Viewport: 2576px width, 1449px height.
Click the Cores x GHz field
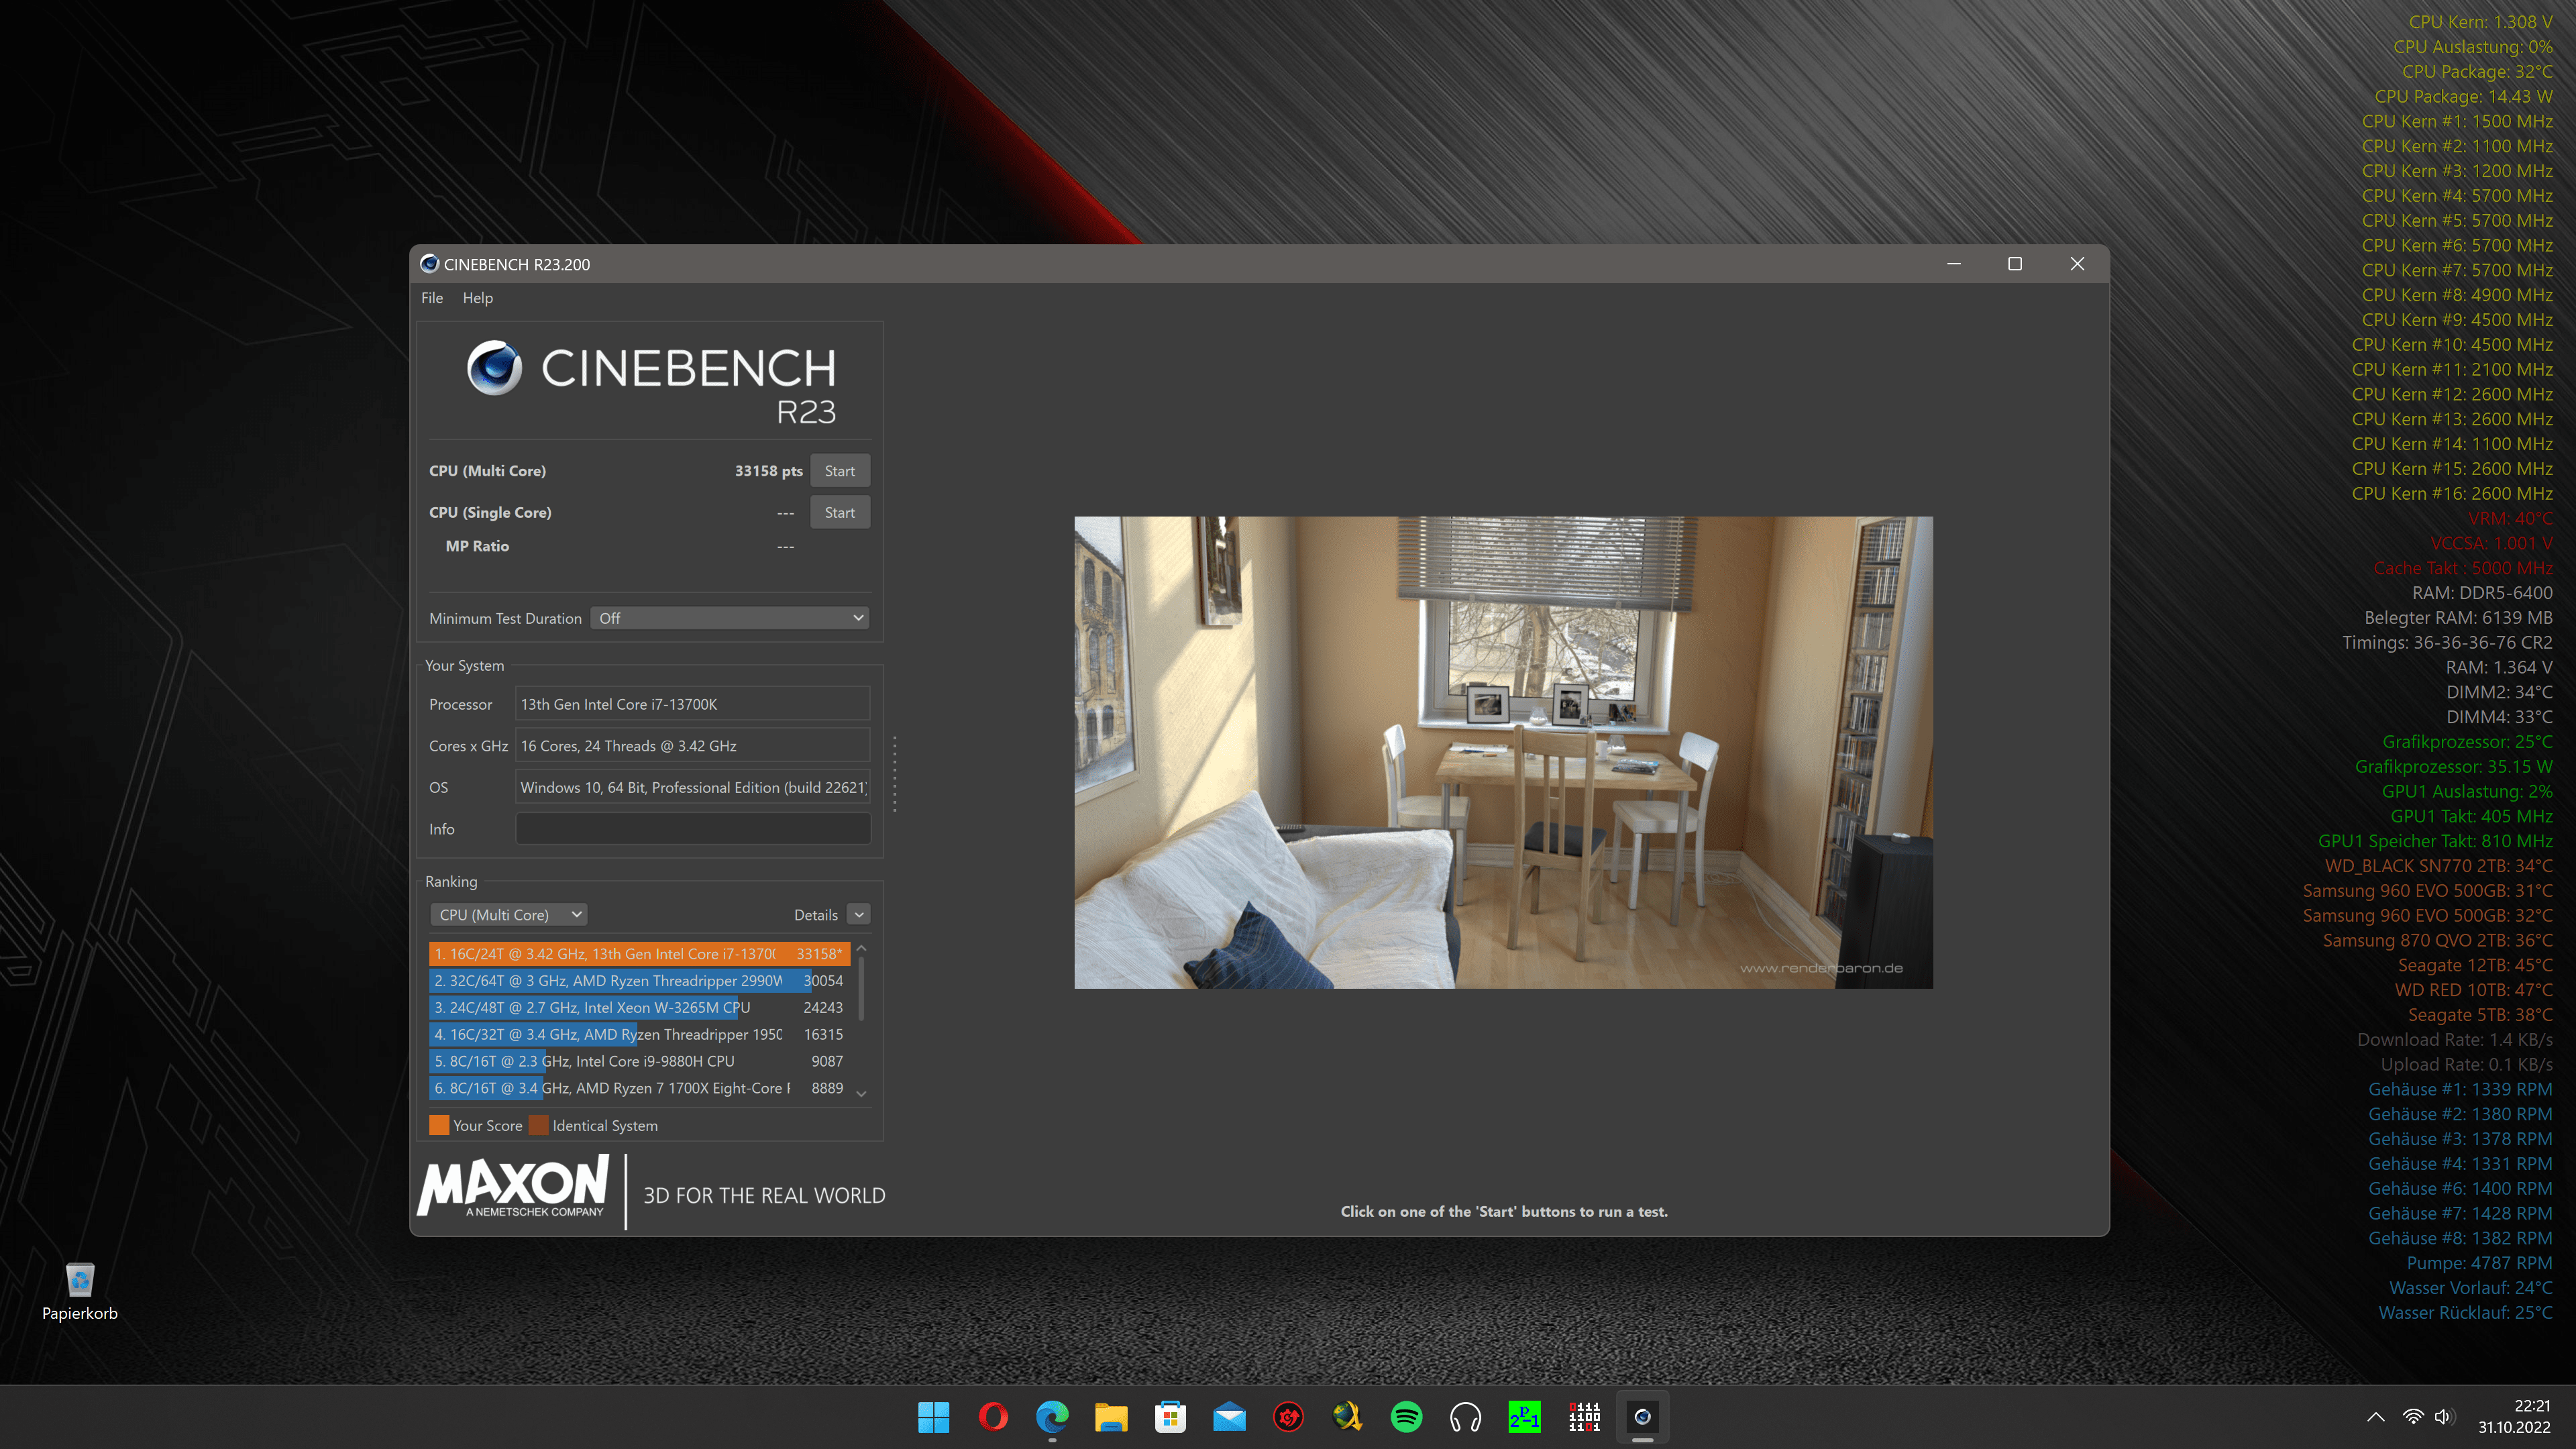[x=693, y=746]
